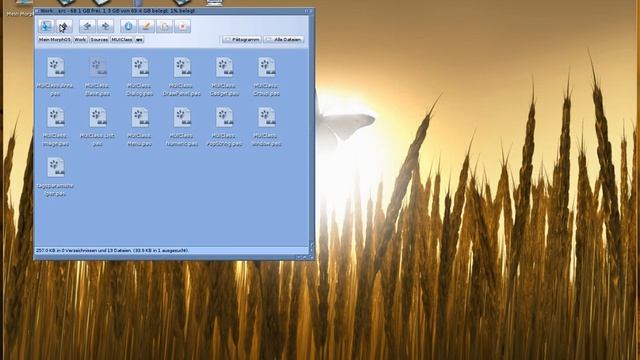Go to Mein MorphOS in the path bar
The height and width of the screenshot is (360, 640).
[x=55, y=40]
